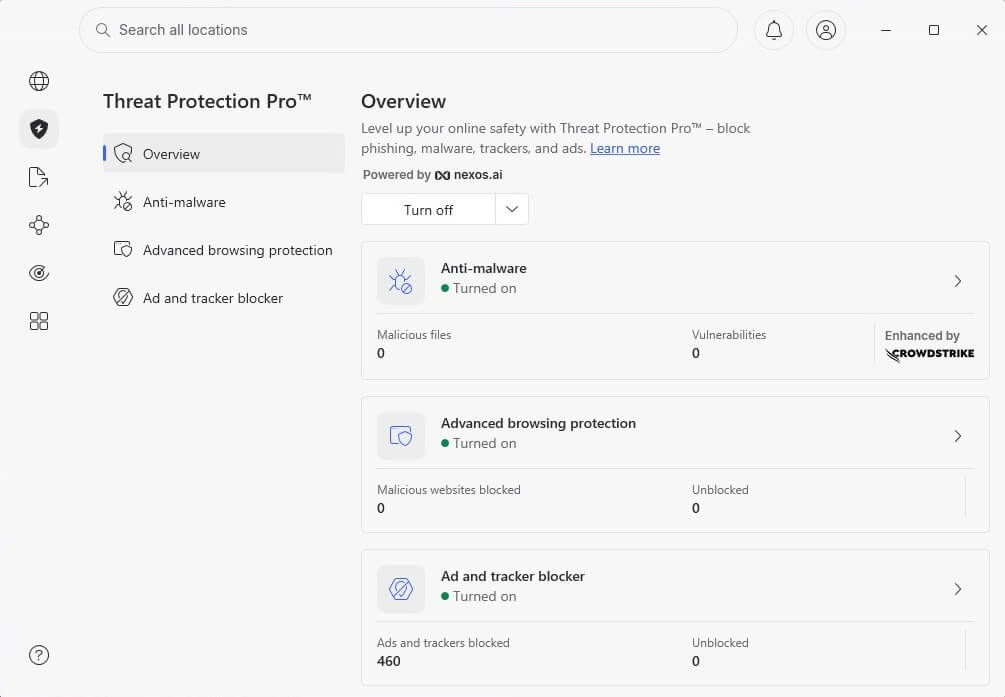Click the Anti-malware icon on its card

[x=400, y=281]
